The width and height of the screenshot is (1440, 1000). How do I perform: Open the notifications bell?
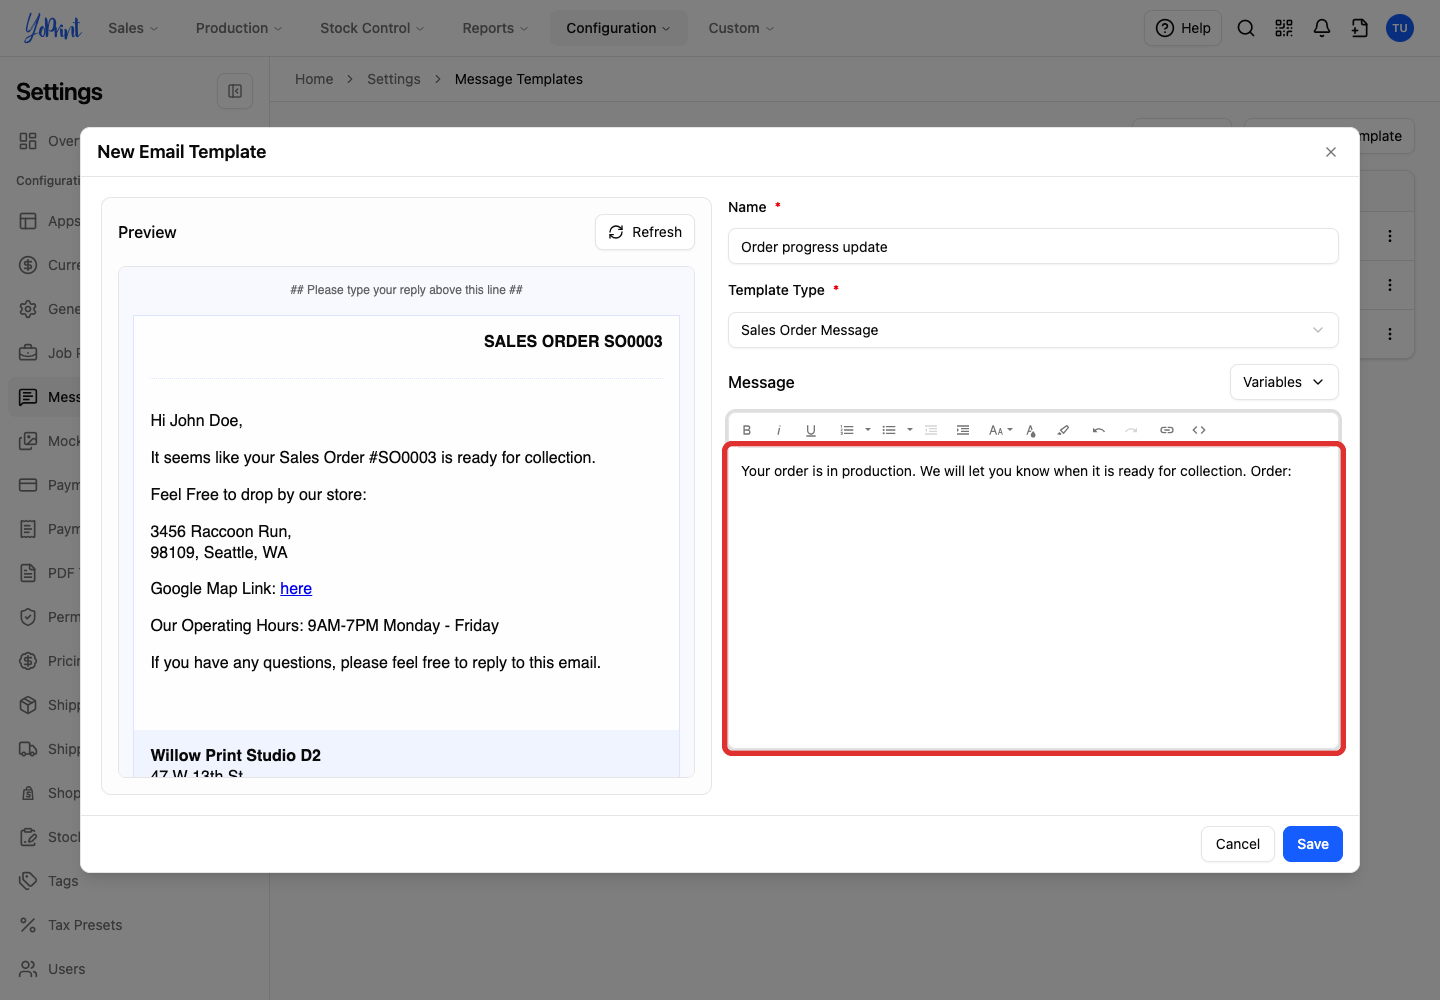1322,28
